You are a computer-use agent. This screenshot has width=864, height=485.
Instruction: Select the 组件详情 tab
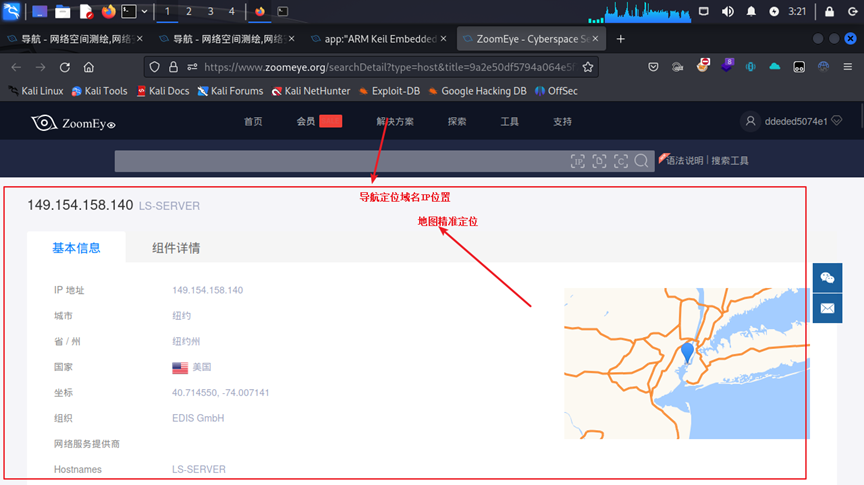pos(176,248)
